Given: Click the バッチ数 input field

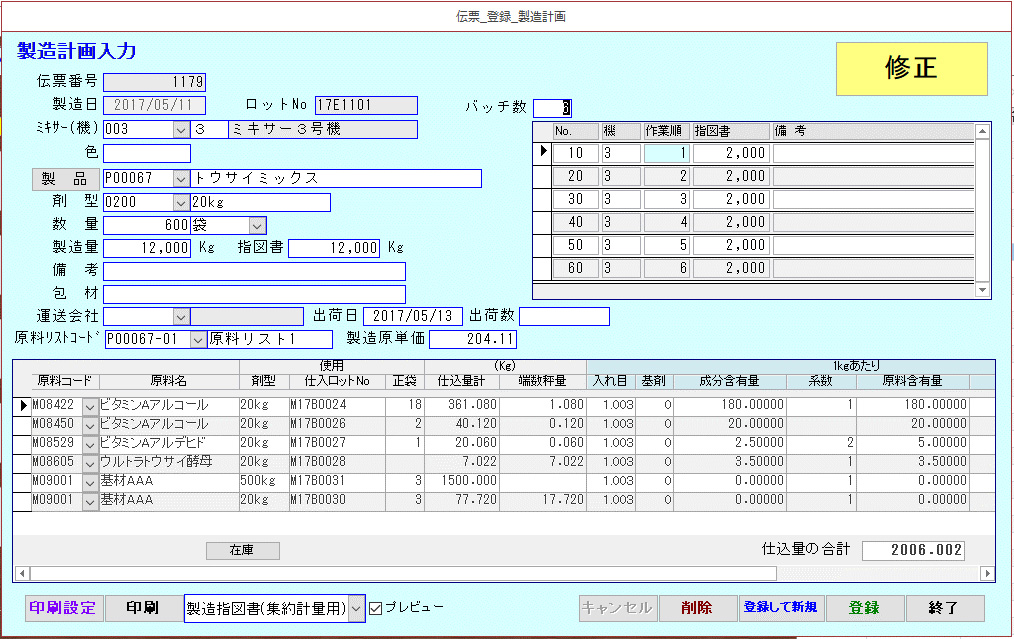Looking at the screenshot, I should coord(552,108).
